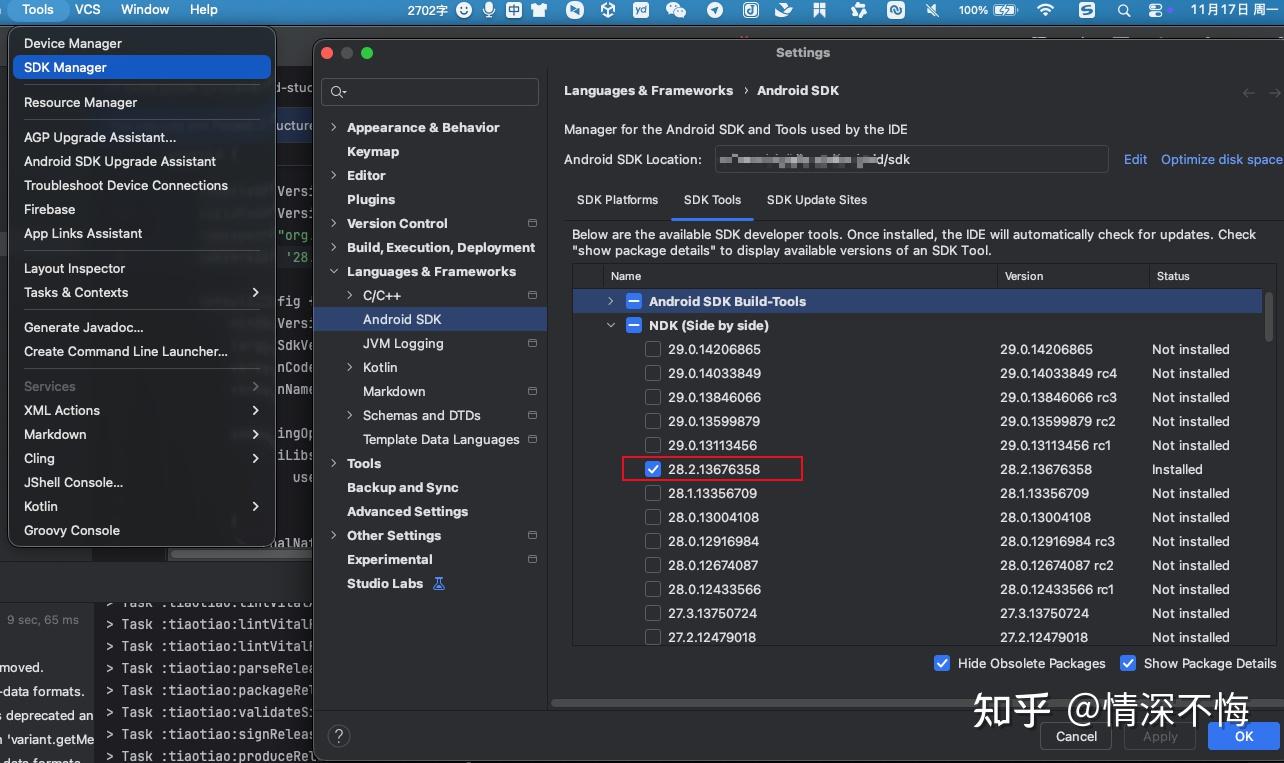Screen dimensions: 1284x763
Task: Click the Experimental page window icon
Action: (531, 559)
